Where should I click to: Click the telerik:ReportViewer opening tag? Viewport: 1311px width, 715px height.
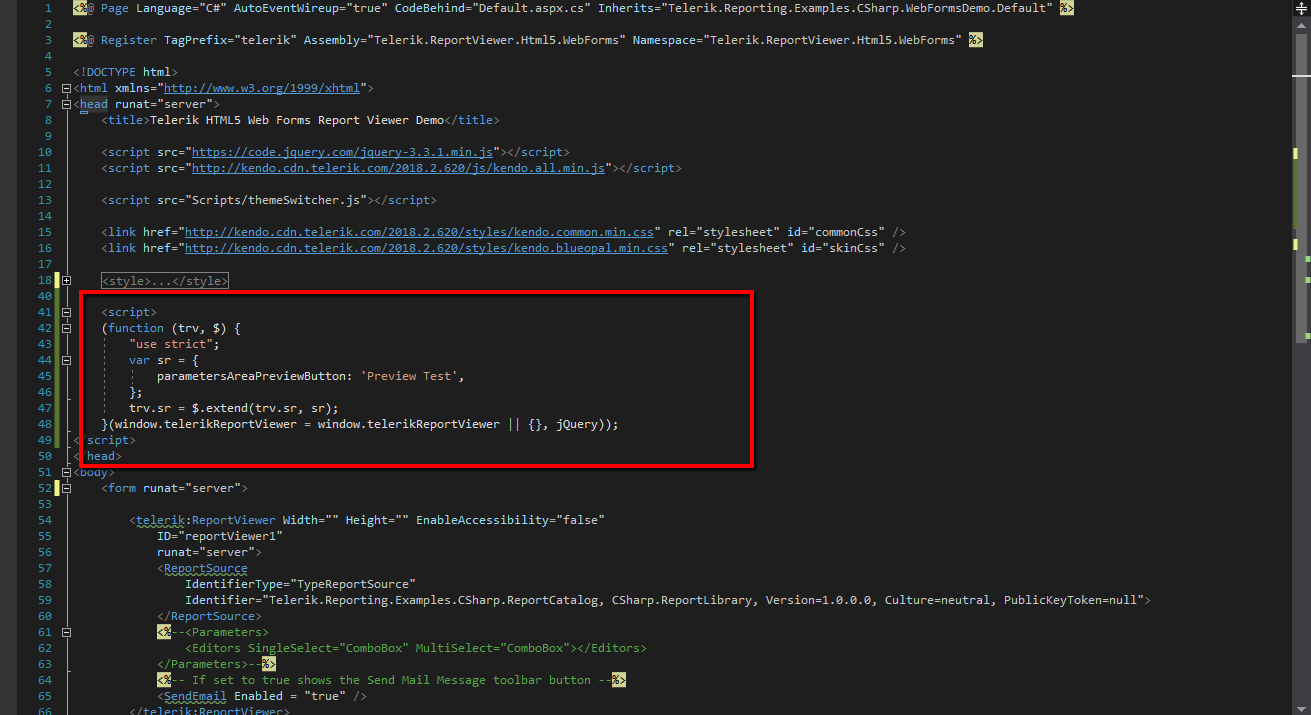pyautogui.click(x=202, y=520)
